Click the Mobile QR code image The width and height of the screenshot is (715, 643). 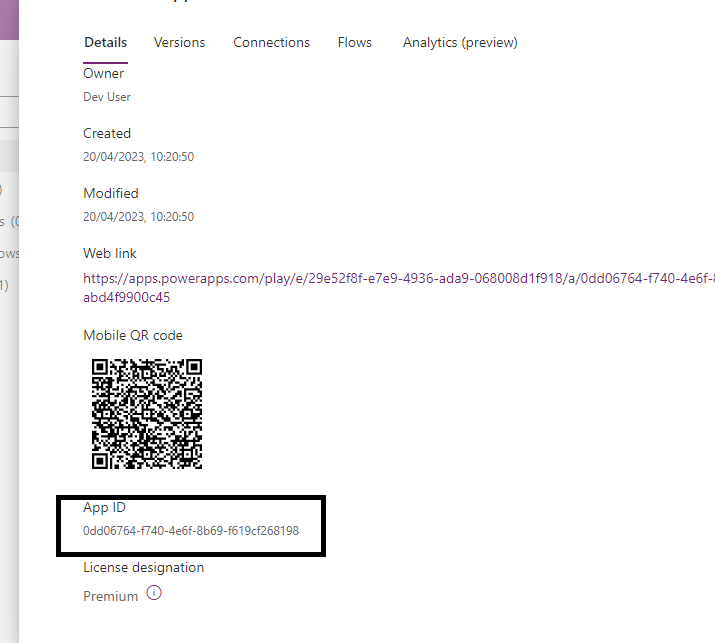tap(147, 414)
